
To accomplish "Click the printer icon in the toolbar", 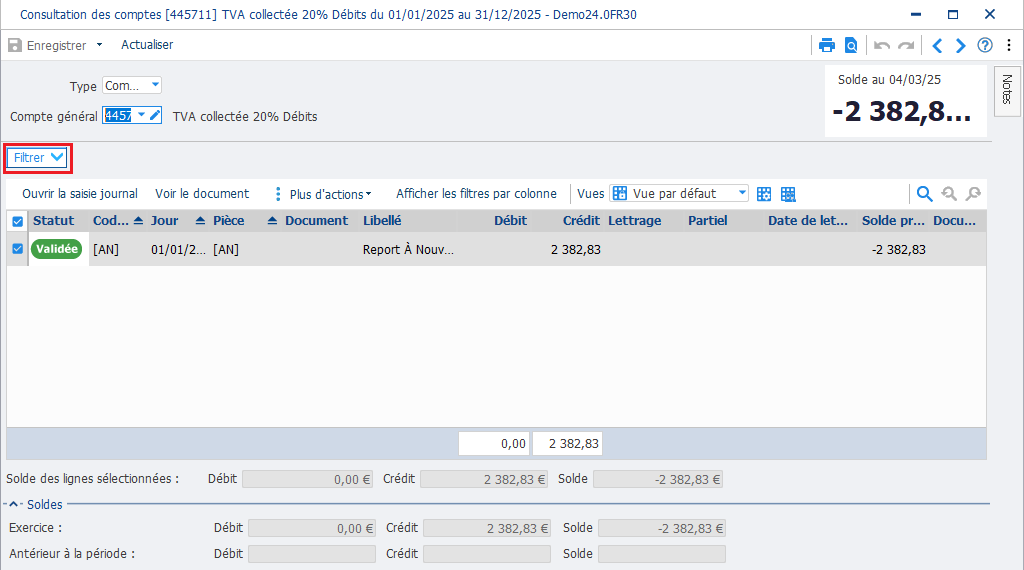I will (826, 45).
